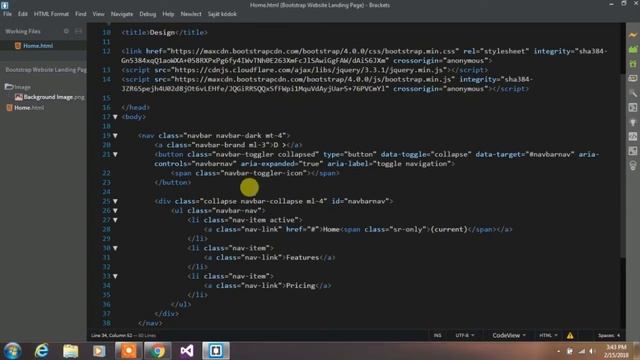Click volume speaker icon in system tray

pos(592,351)
